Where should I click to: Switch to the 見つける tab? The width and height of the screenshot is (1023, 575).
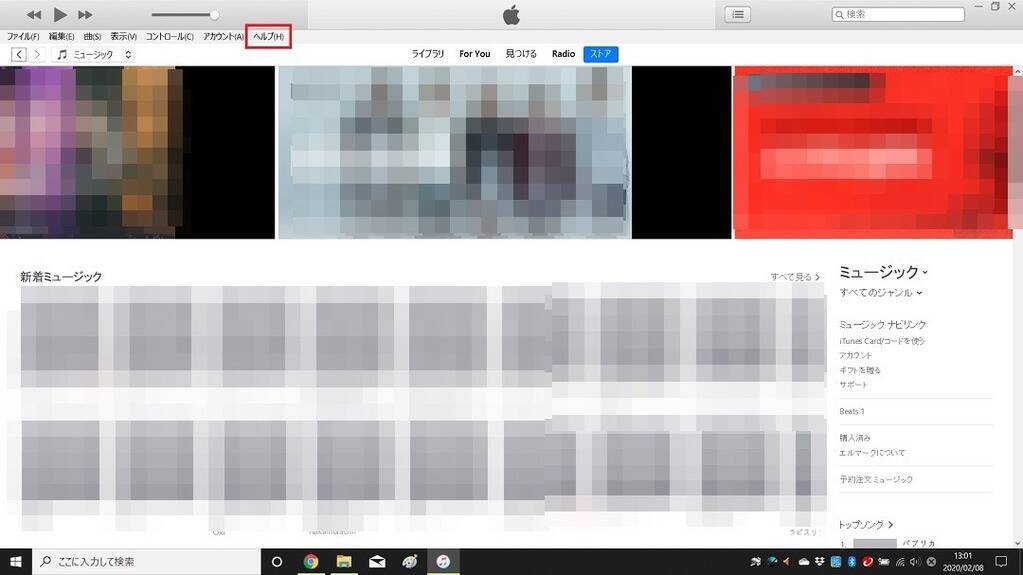pos(521,54)
